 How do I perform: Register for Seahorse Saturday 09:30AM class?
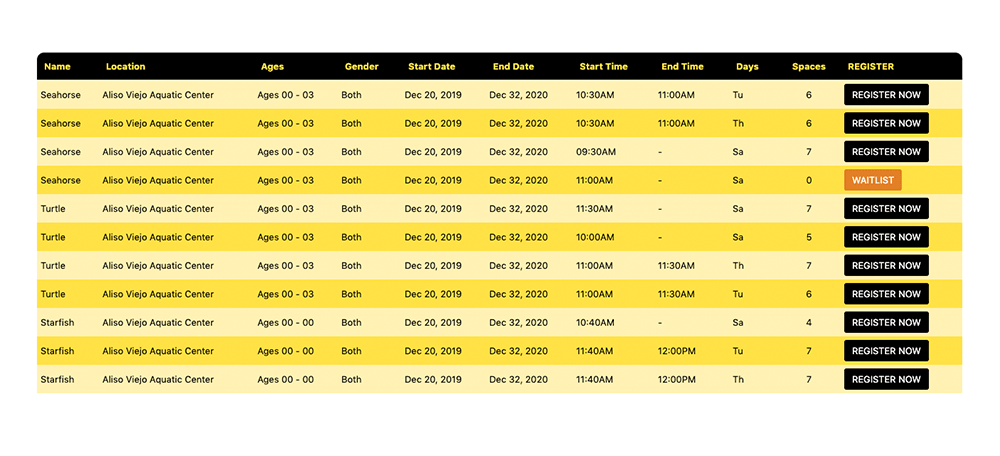click(886, 152)
